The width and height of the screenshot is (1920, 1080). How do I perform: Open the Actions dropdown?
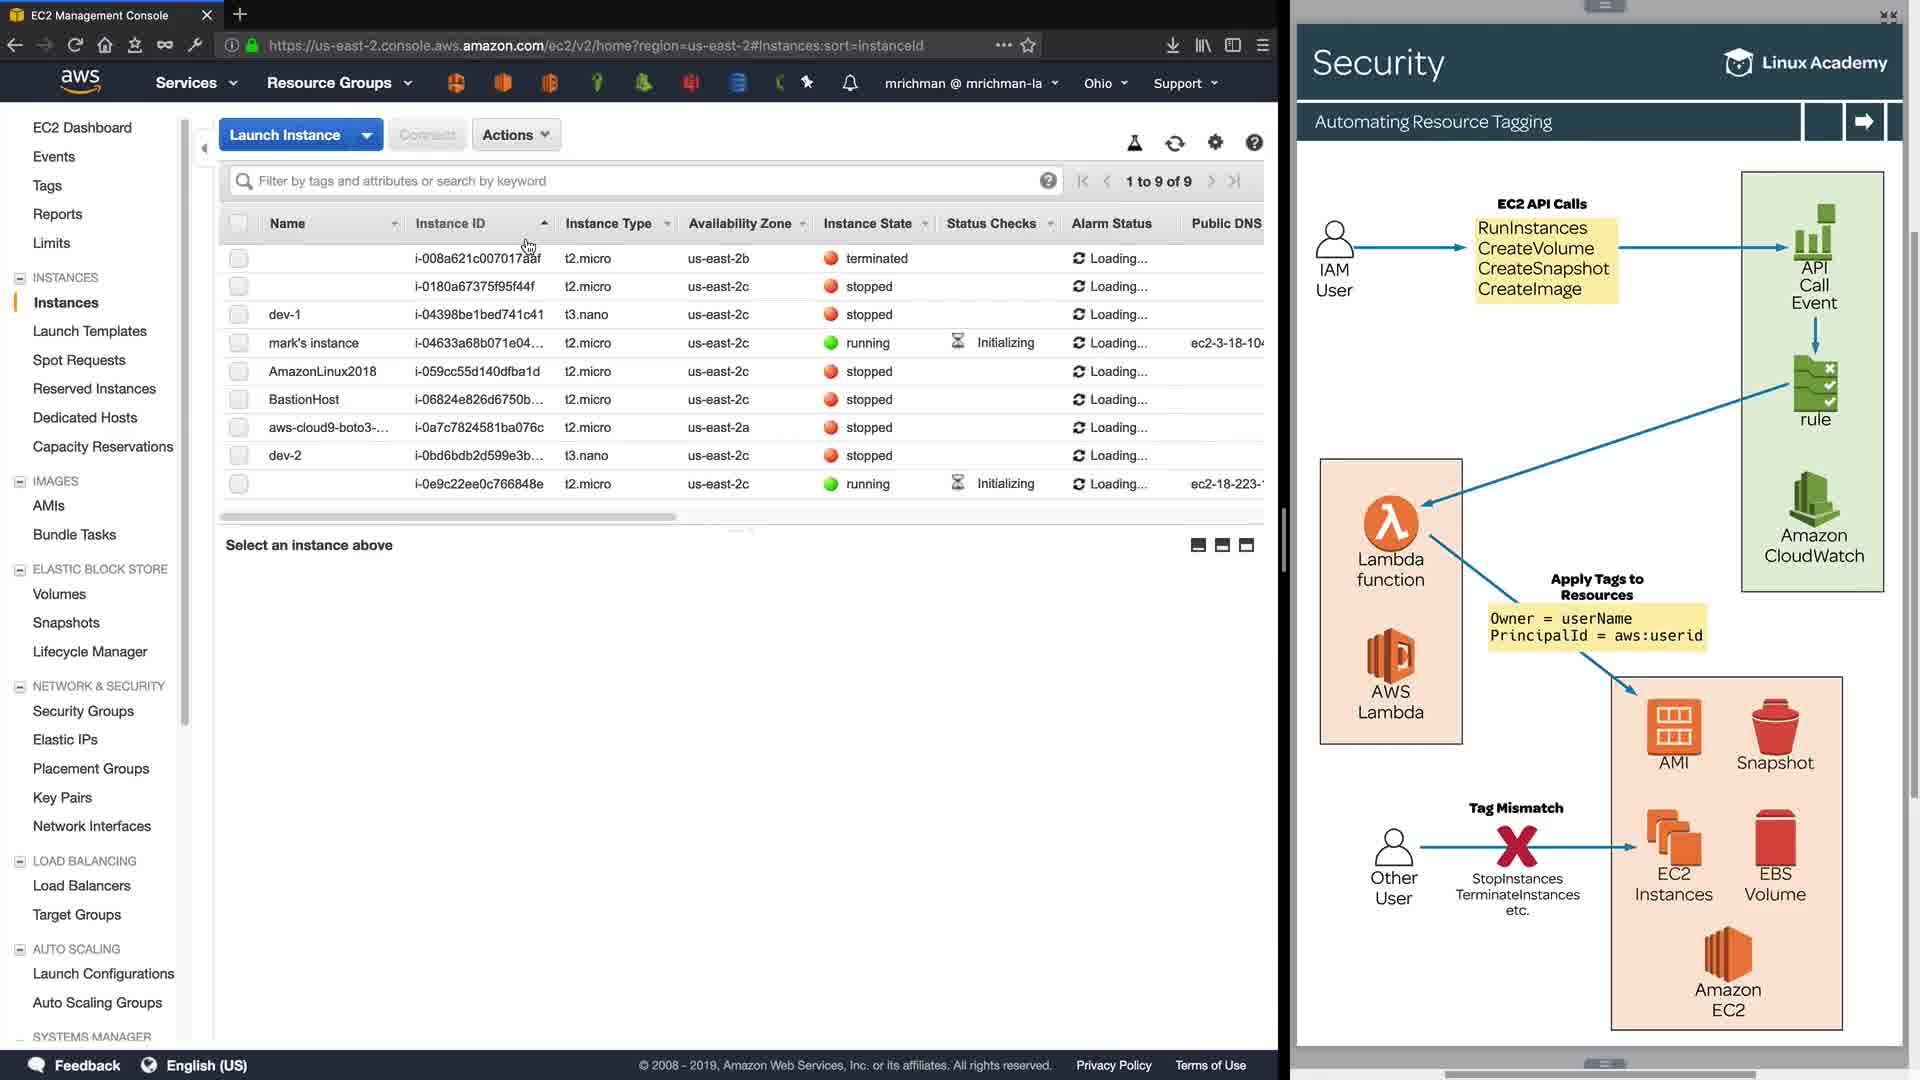516,135
